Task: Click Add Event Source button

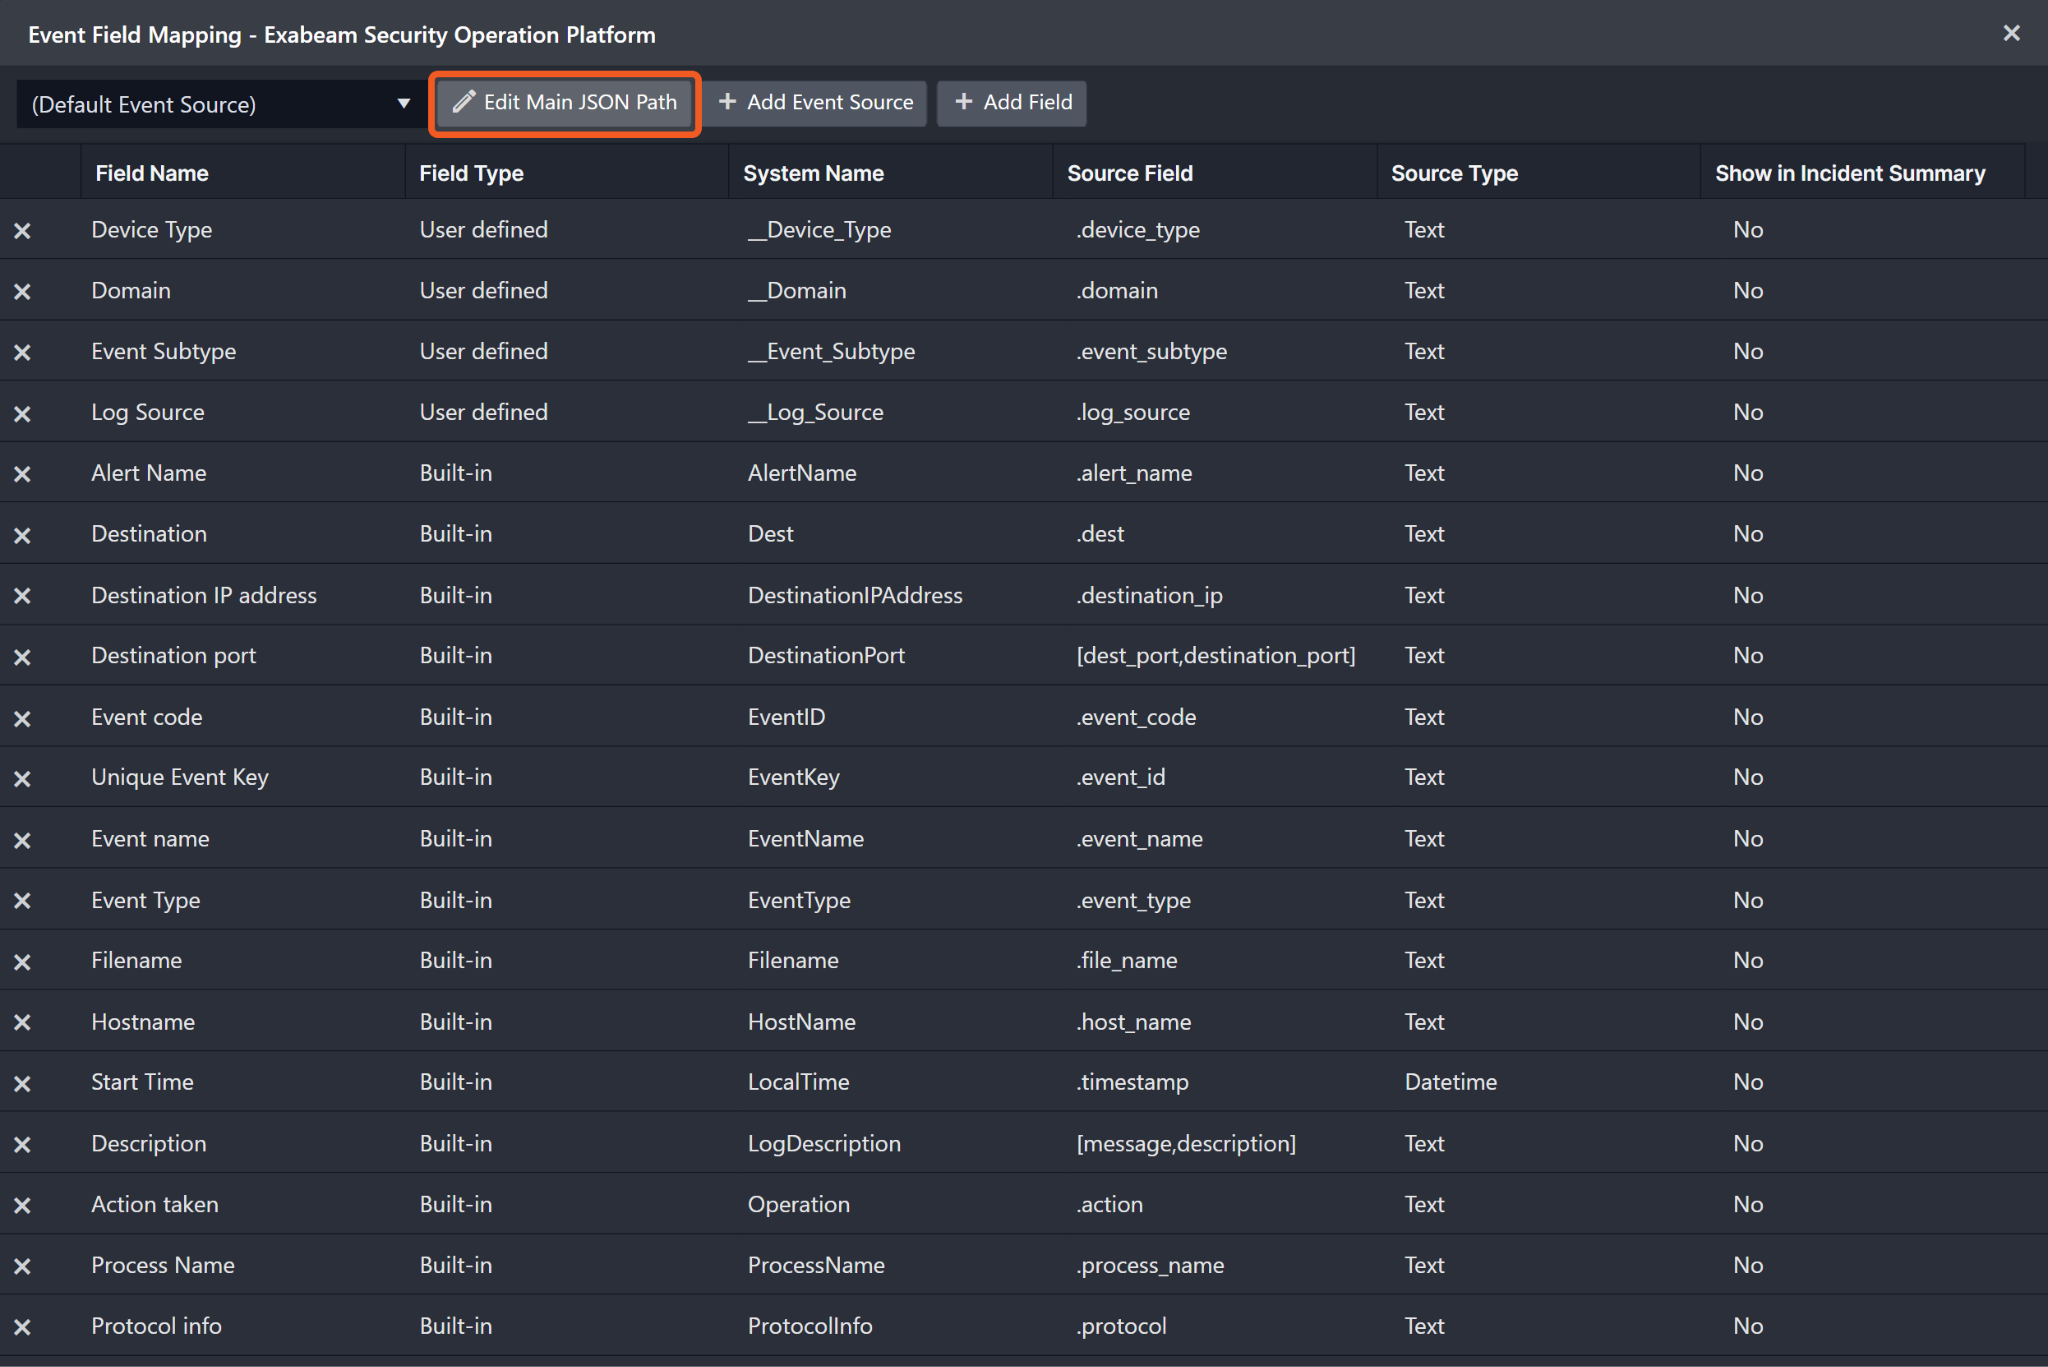Action: (x=816, y=103)
